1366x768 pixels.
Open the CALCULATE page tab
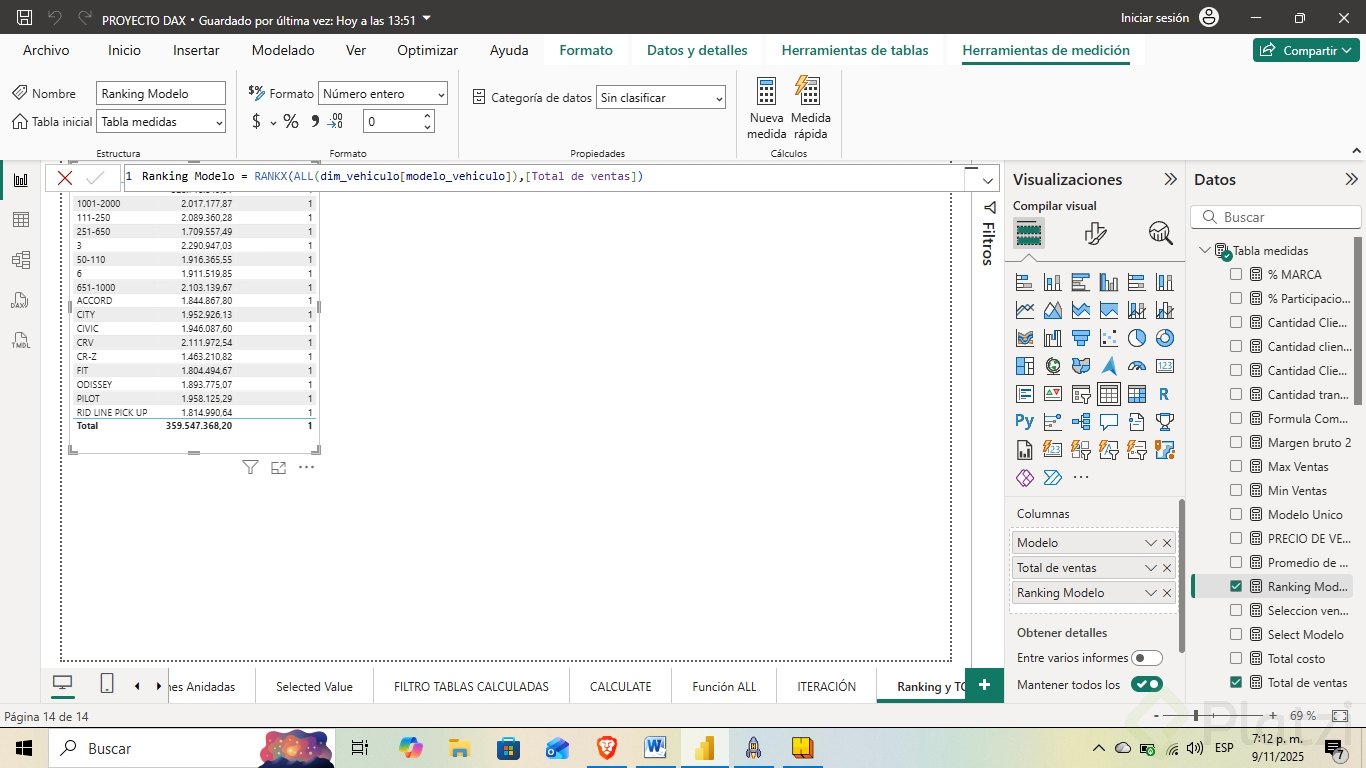point(620,687)
